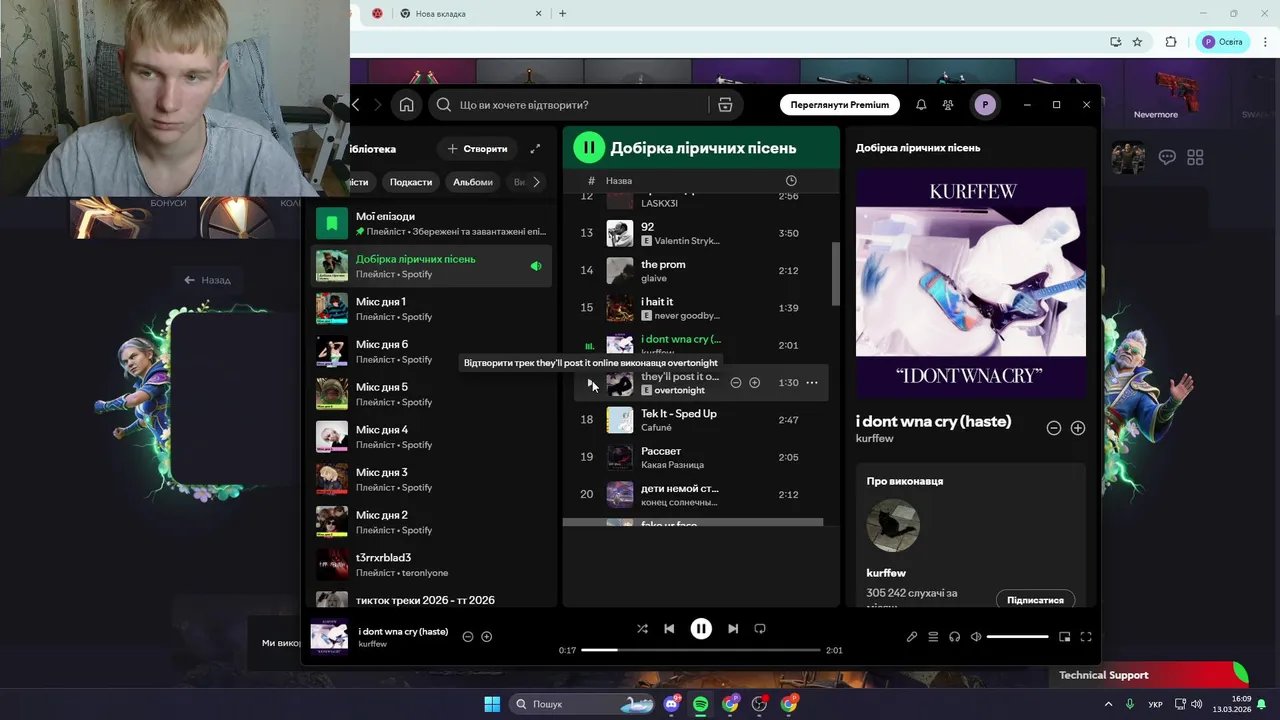Show more library filters with the chevron arrow

pos(536,182)
